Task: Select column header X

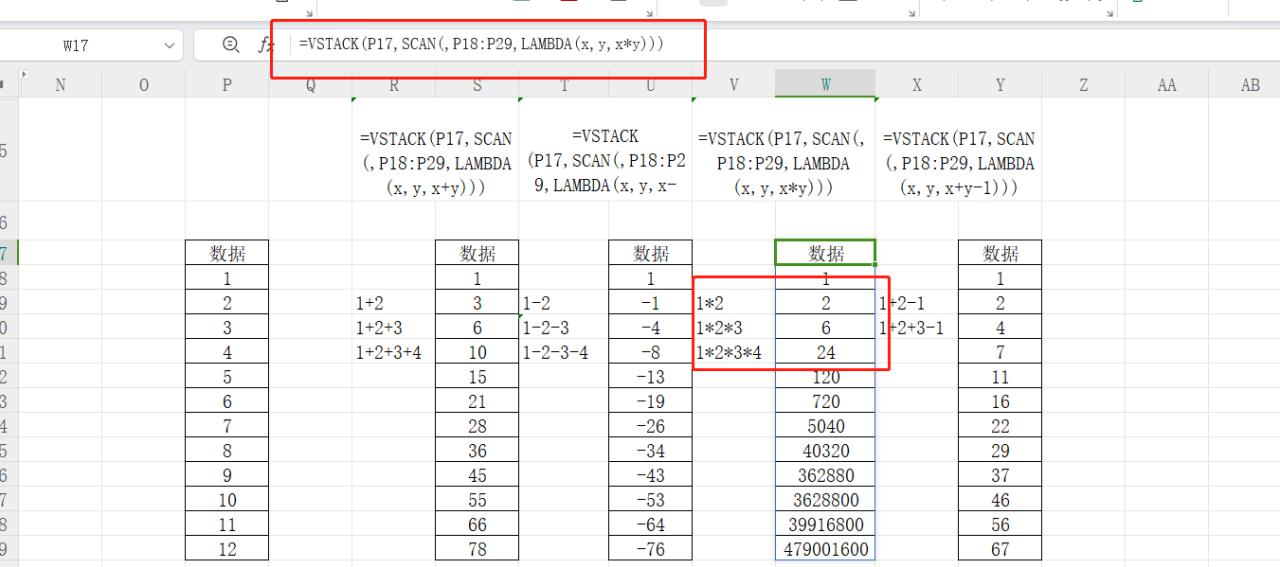Action: tap(917, 85)
